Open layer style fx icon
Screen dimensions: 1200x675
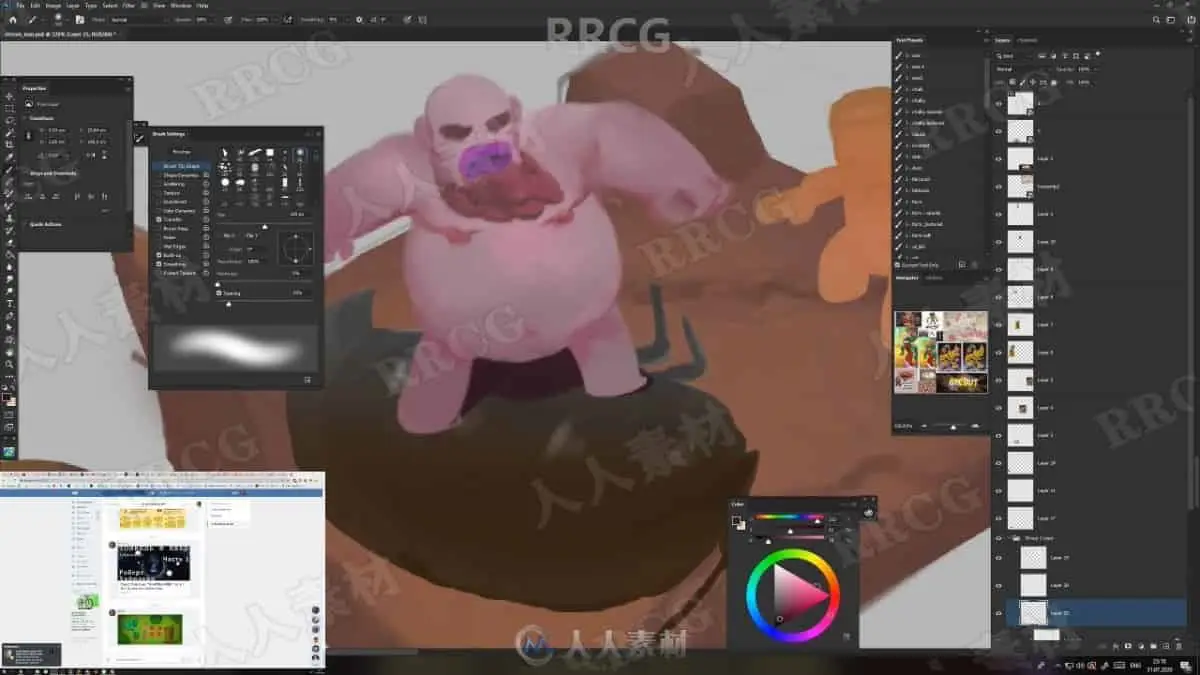[x=1116, y=646]
